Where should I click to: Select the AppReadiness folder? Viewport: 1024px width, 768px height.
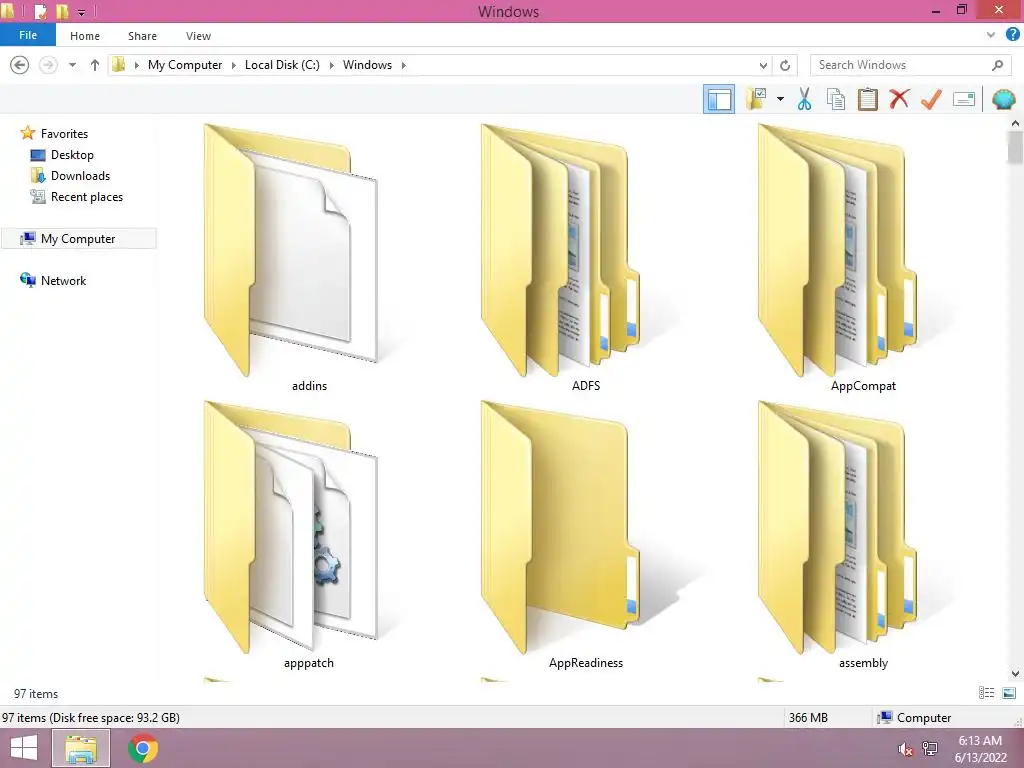[x=586, y=534]
